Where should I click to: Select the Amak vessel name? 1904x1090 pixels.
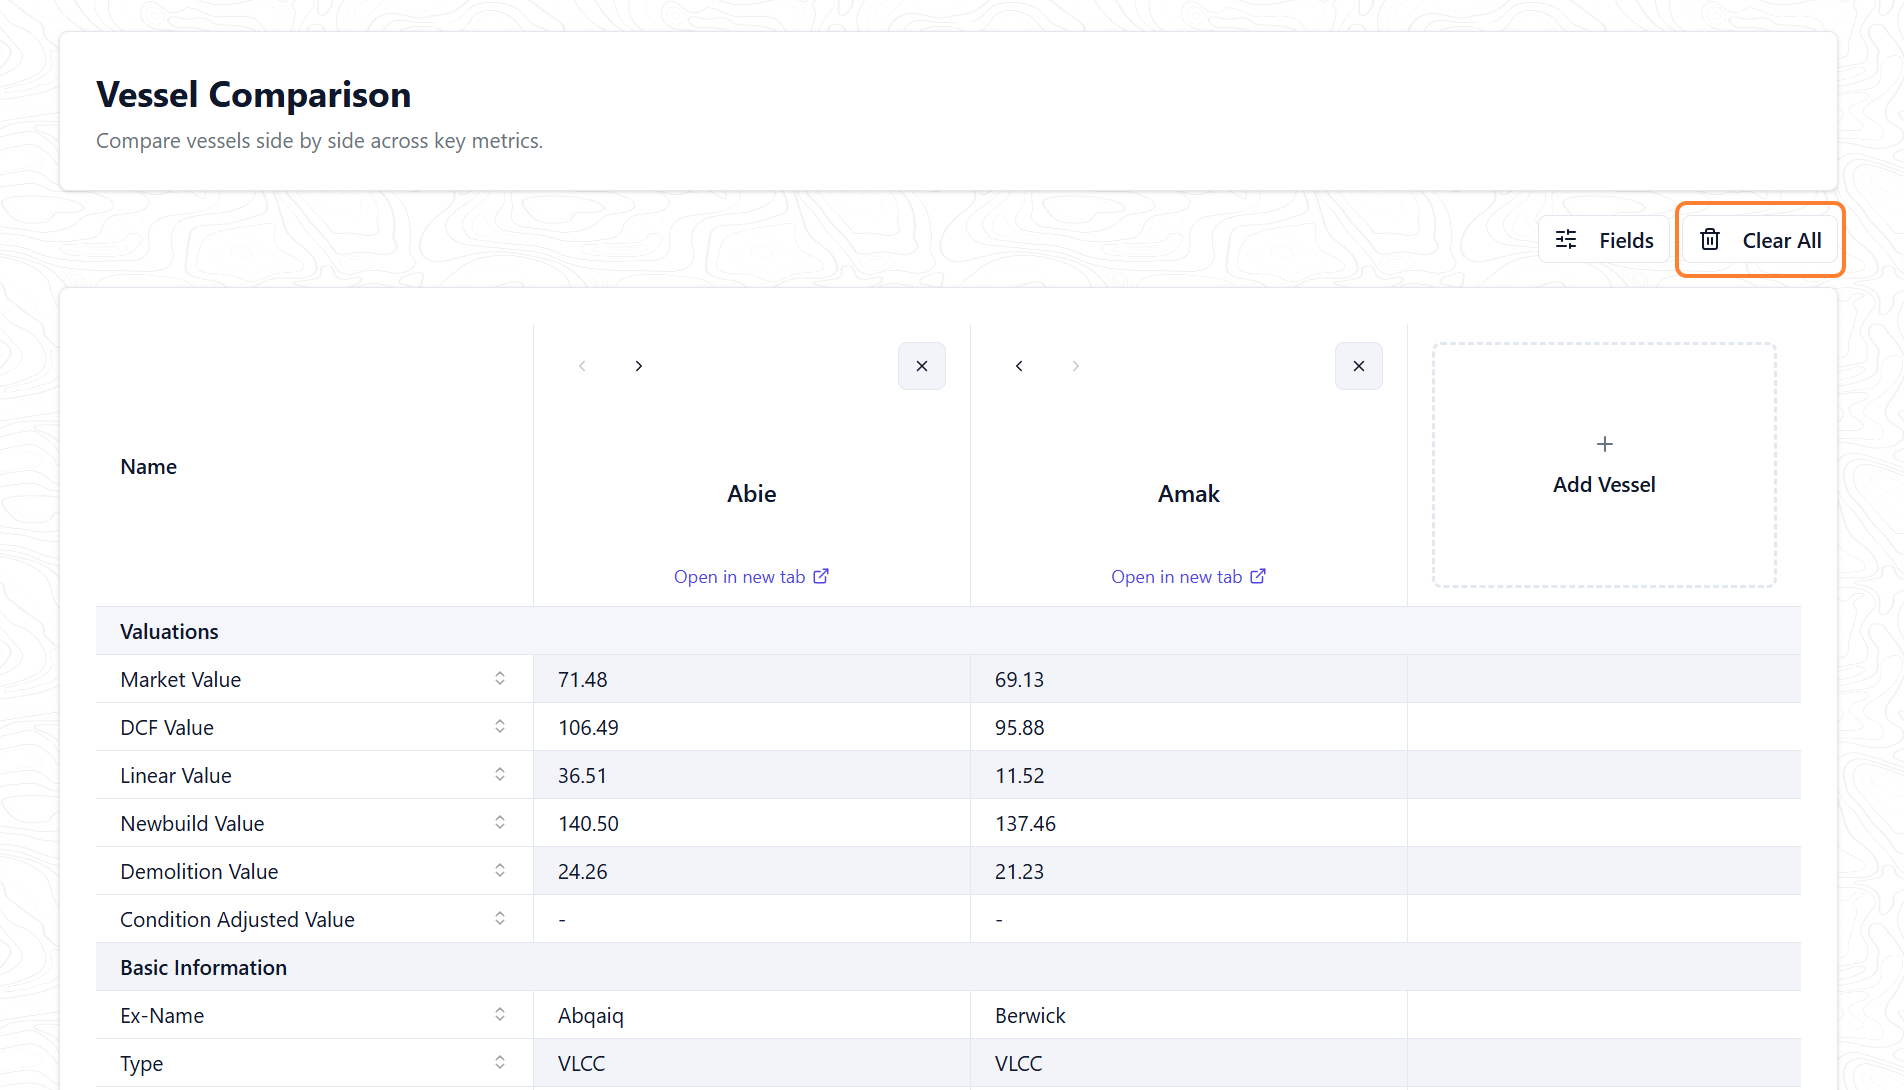click(1189, 494)
